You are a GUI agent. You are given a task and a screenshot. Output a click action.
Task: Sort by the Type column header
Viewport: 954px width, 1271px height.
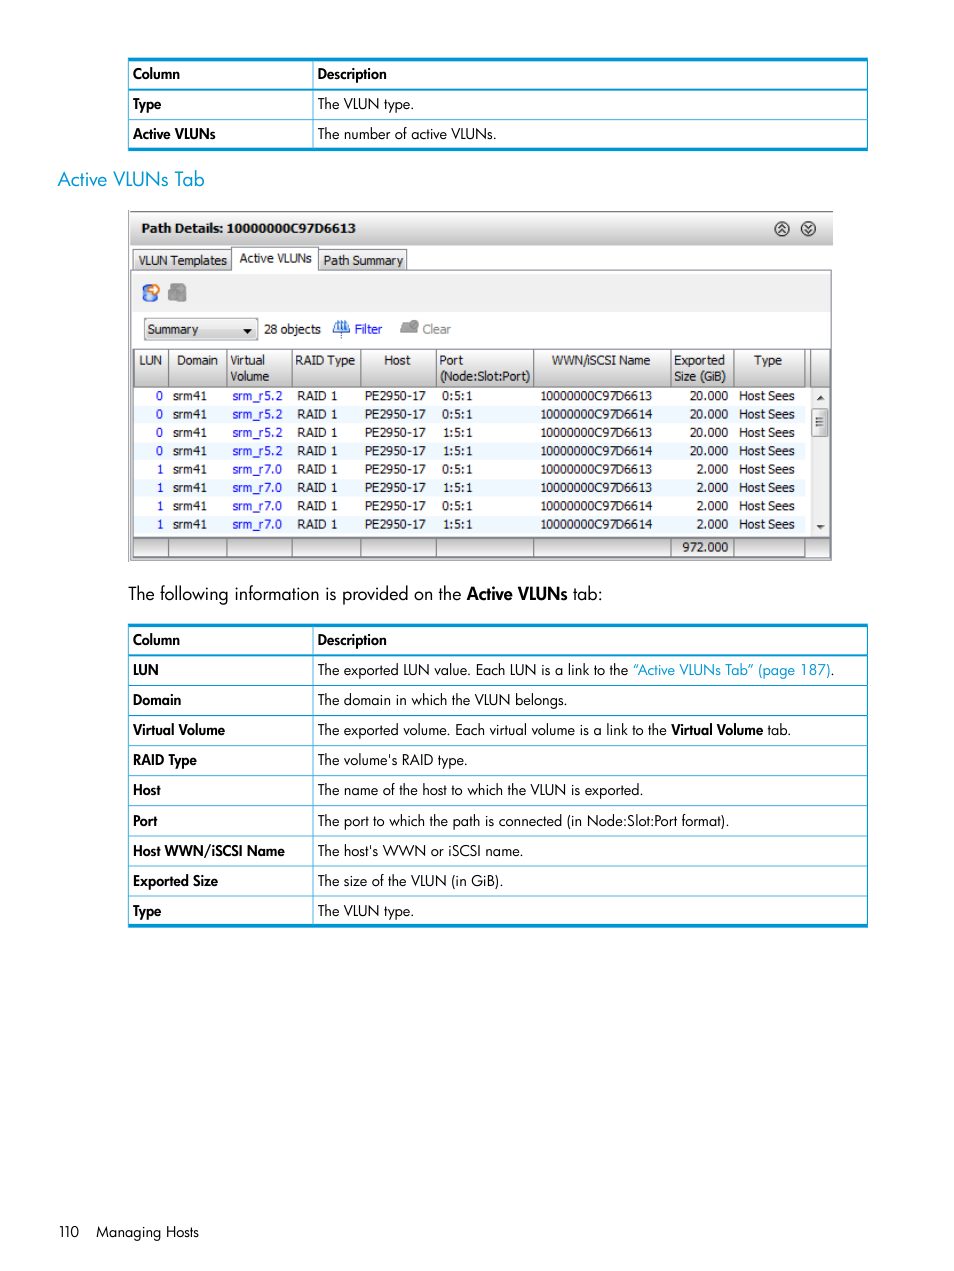pyautogui.click(x=769, y=368)
